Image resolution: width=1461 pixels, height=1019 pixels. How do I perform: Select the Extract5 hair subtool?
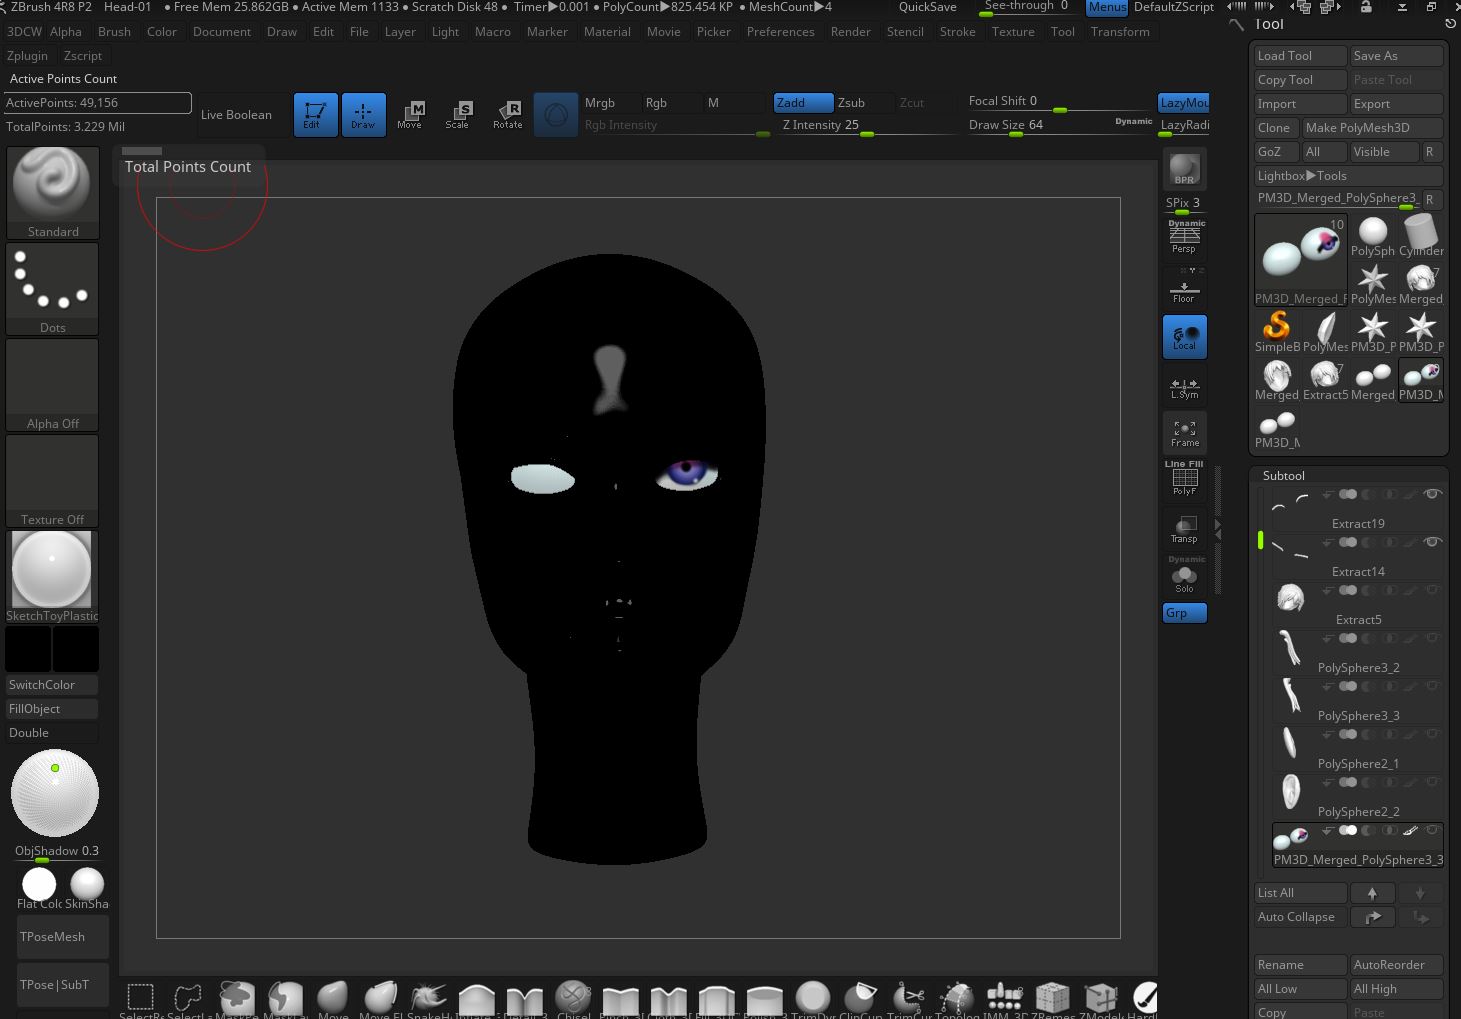[1358, 603]
